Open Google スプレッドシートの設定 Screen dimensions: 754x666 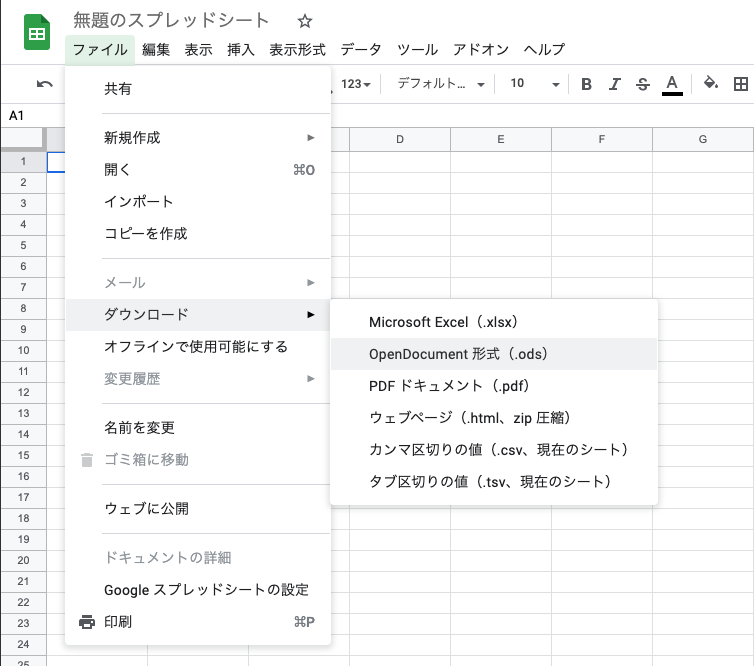[x=198, y=590]
